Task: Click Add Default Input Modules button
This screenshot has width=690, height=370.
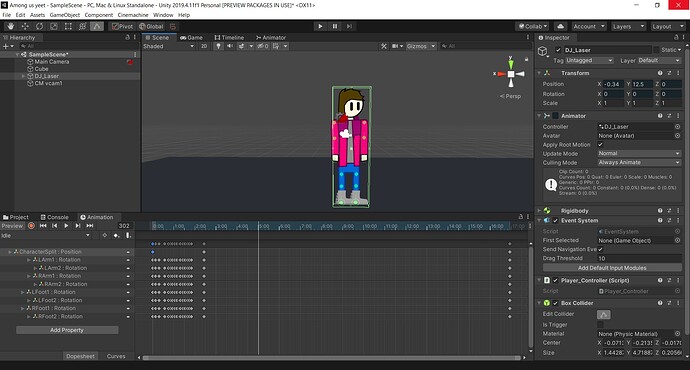Action: click(x=612, y=268)
